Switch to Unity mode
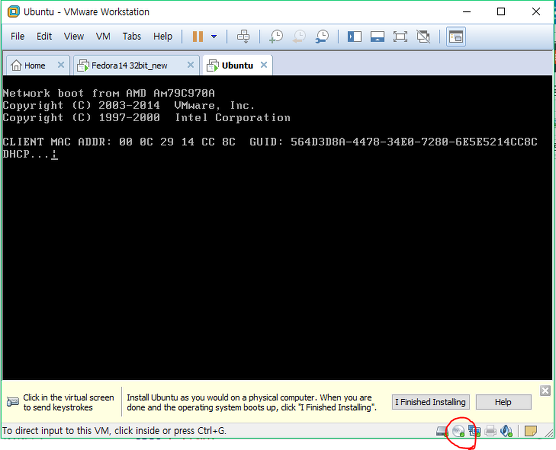The height and width of the screenshot is (450, 556). pyautogui.click(x=423, y=36)
